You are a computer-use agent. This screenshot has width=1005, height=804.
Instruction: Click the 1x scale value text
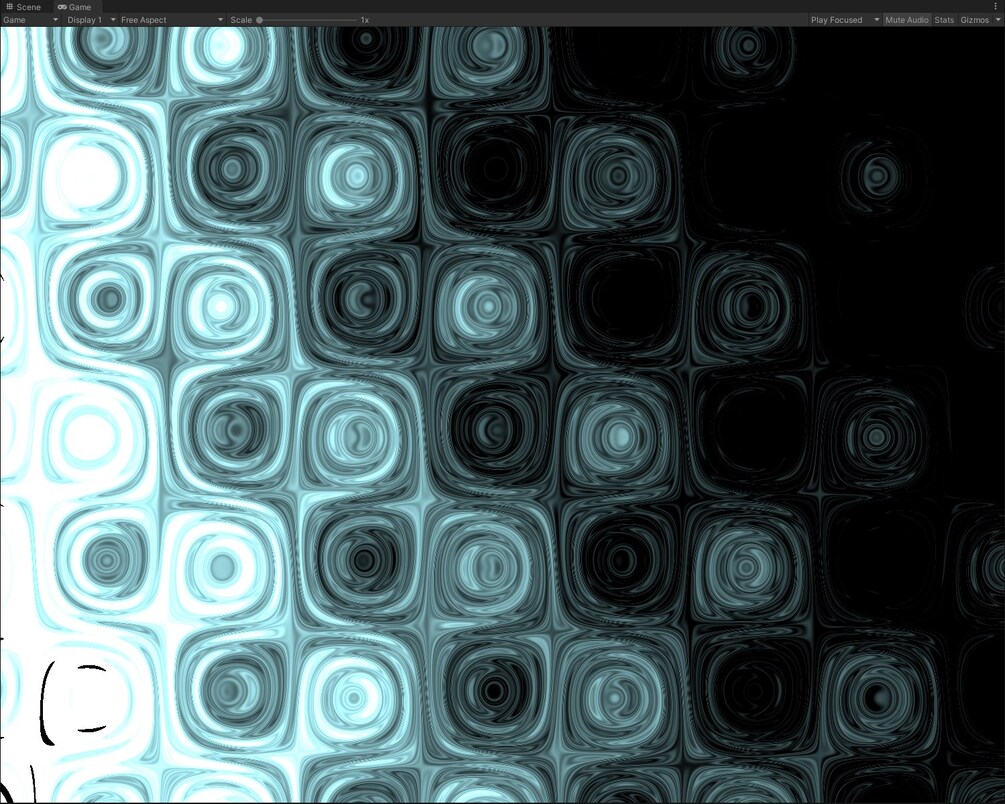click(x=365, y=20)
